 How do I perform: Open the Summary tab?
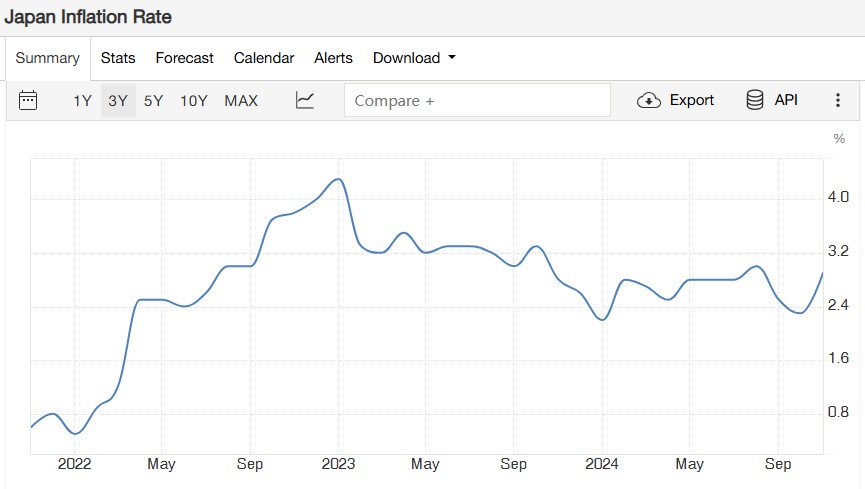click(47, 58)
